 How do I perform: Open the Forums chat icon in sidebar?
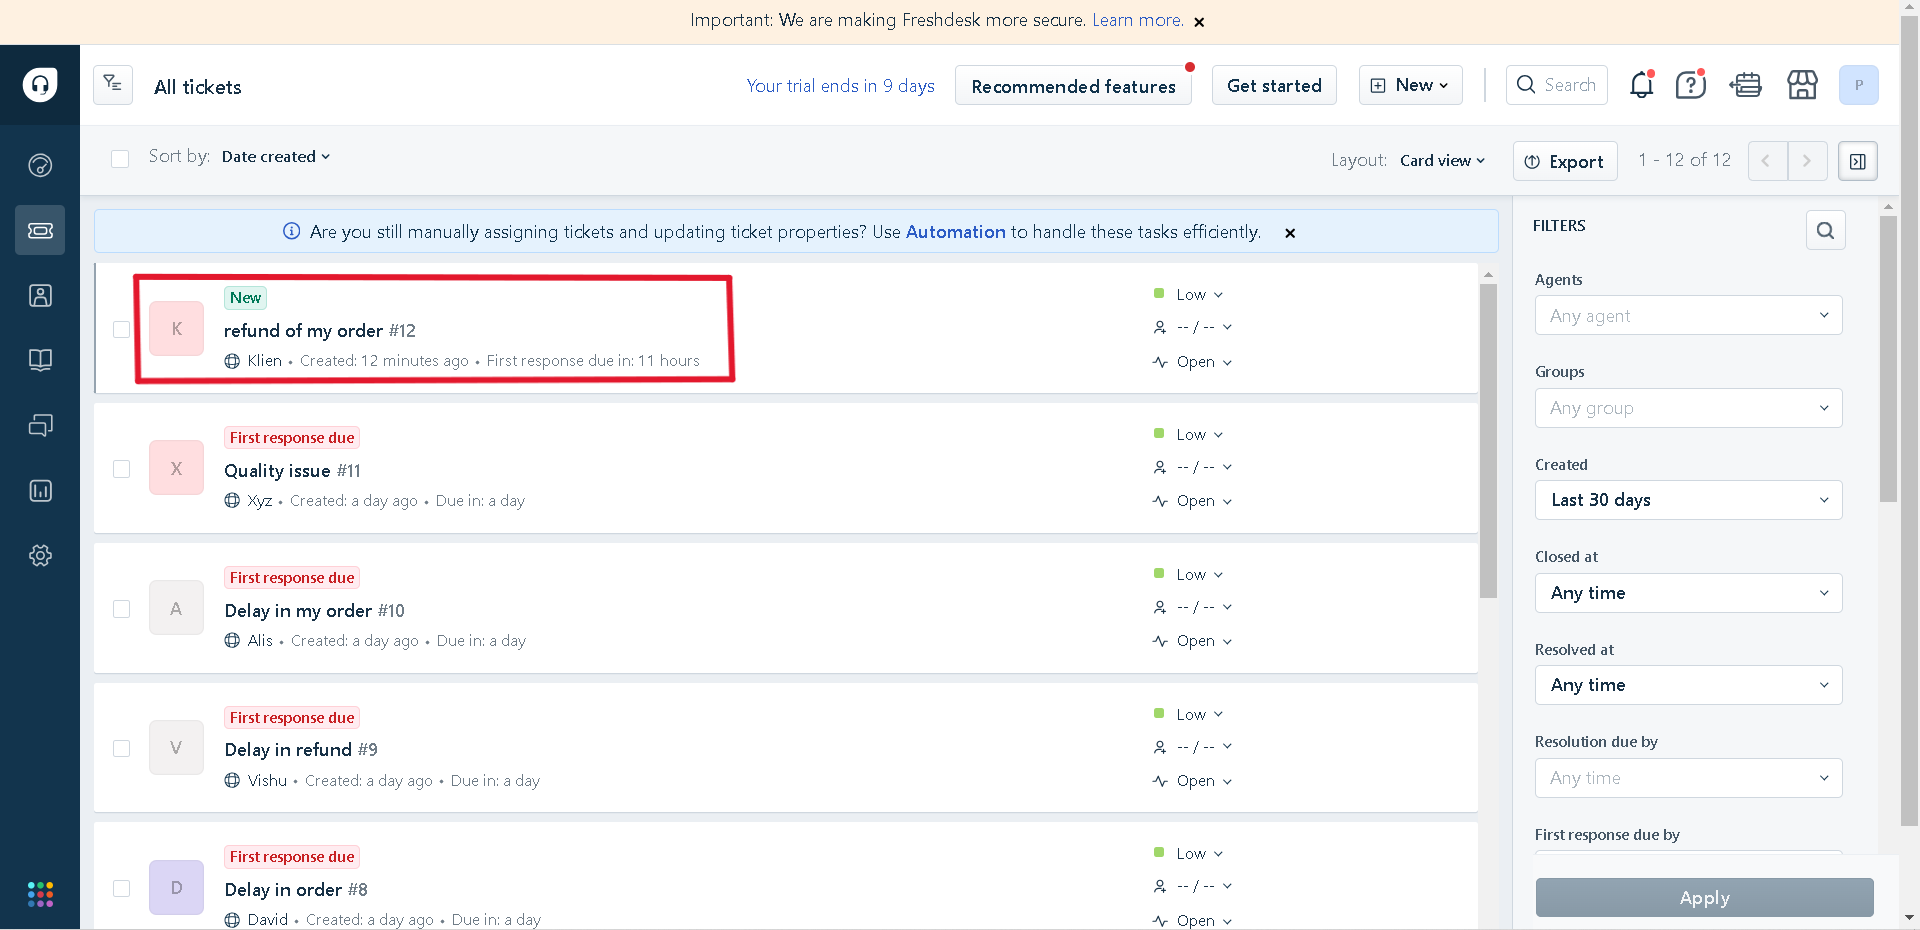coord(40,425)
